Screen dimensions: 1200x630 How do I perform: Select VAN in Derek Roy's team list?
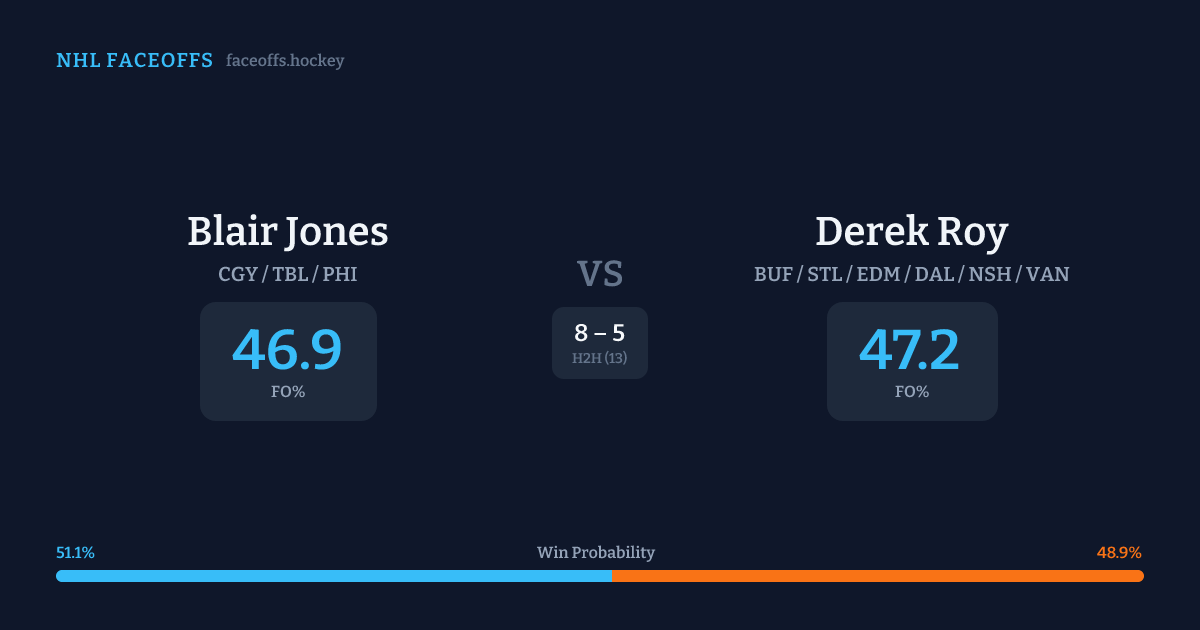[1048, 274]
